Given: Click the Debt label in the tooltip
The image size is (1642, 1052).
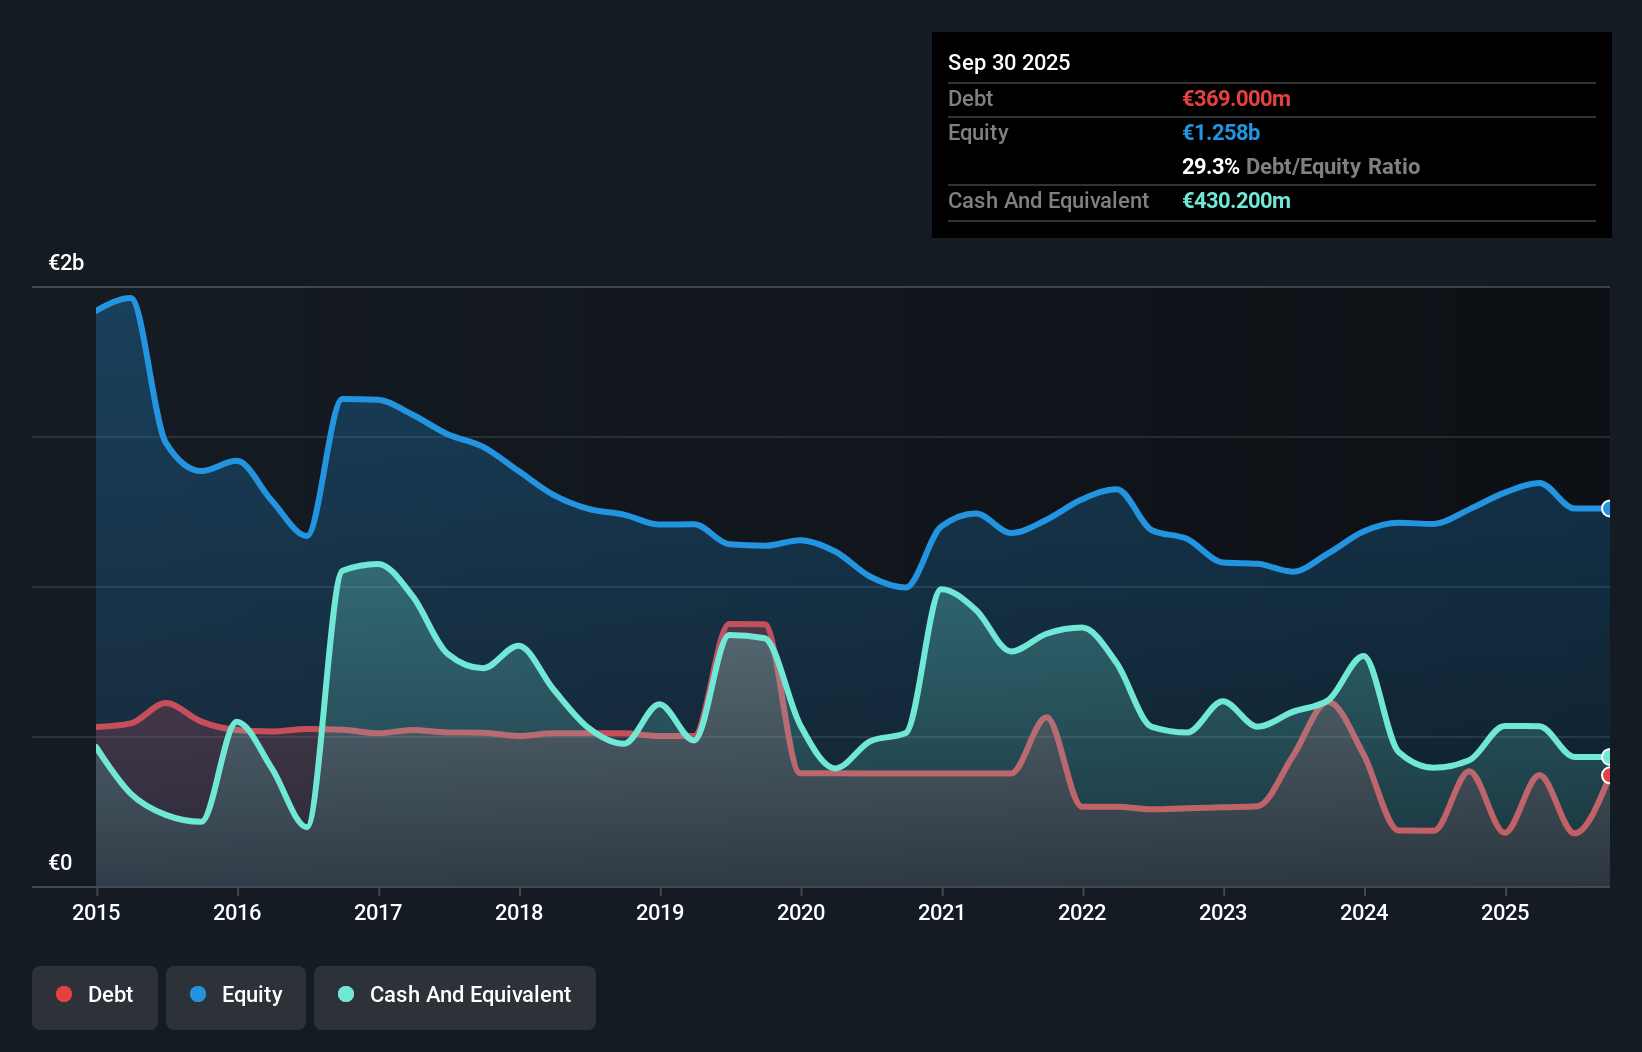Looking at the screenshot, I should [x=970, y=99].
